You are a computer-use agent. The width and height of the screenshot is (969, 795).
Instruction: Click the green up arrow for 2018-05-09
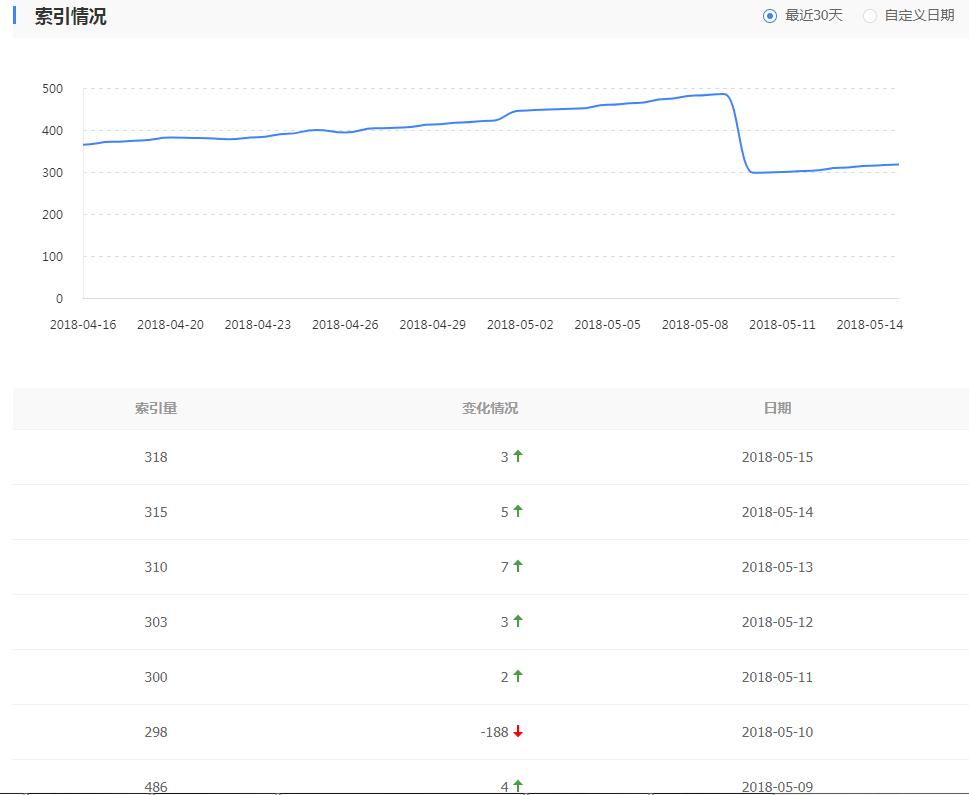(517, 786)
